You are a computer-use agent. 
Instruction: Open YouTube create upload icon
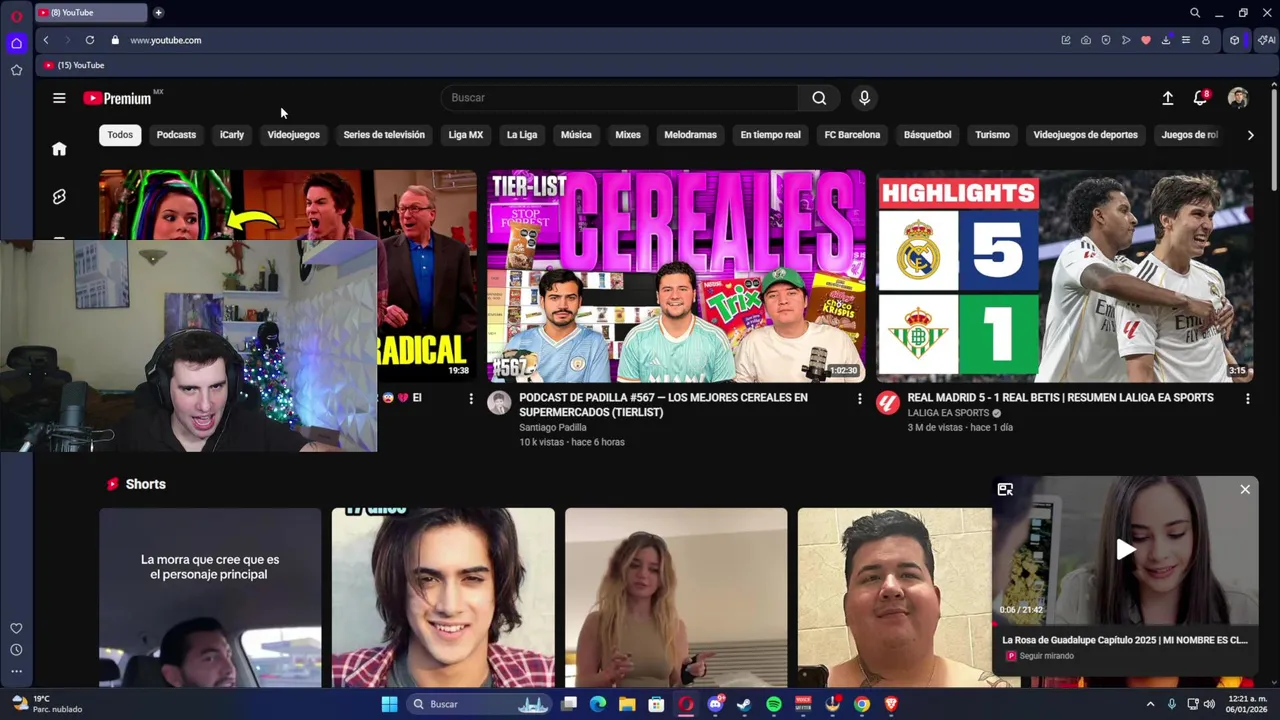[1168, 98]
